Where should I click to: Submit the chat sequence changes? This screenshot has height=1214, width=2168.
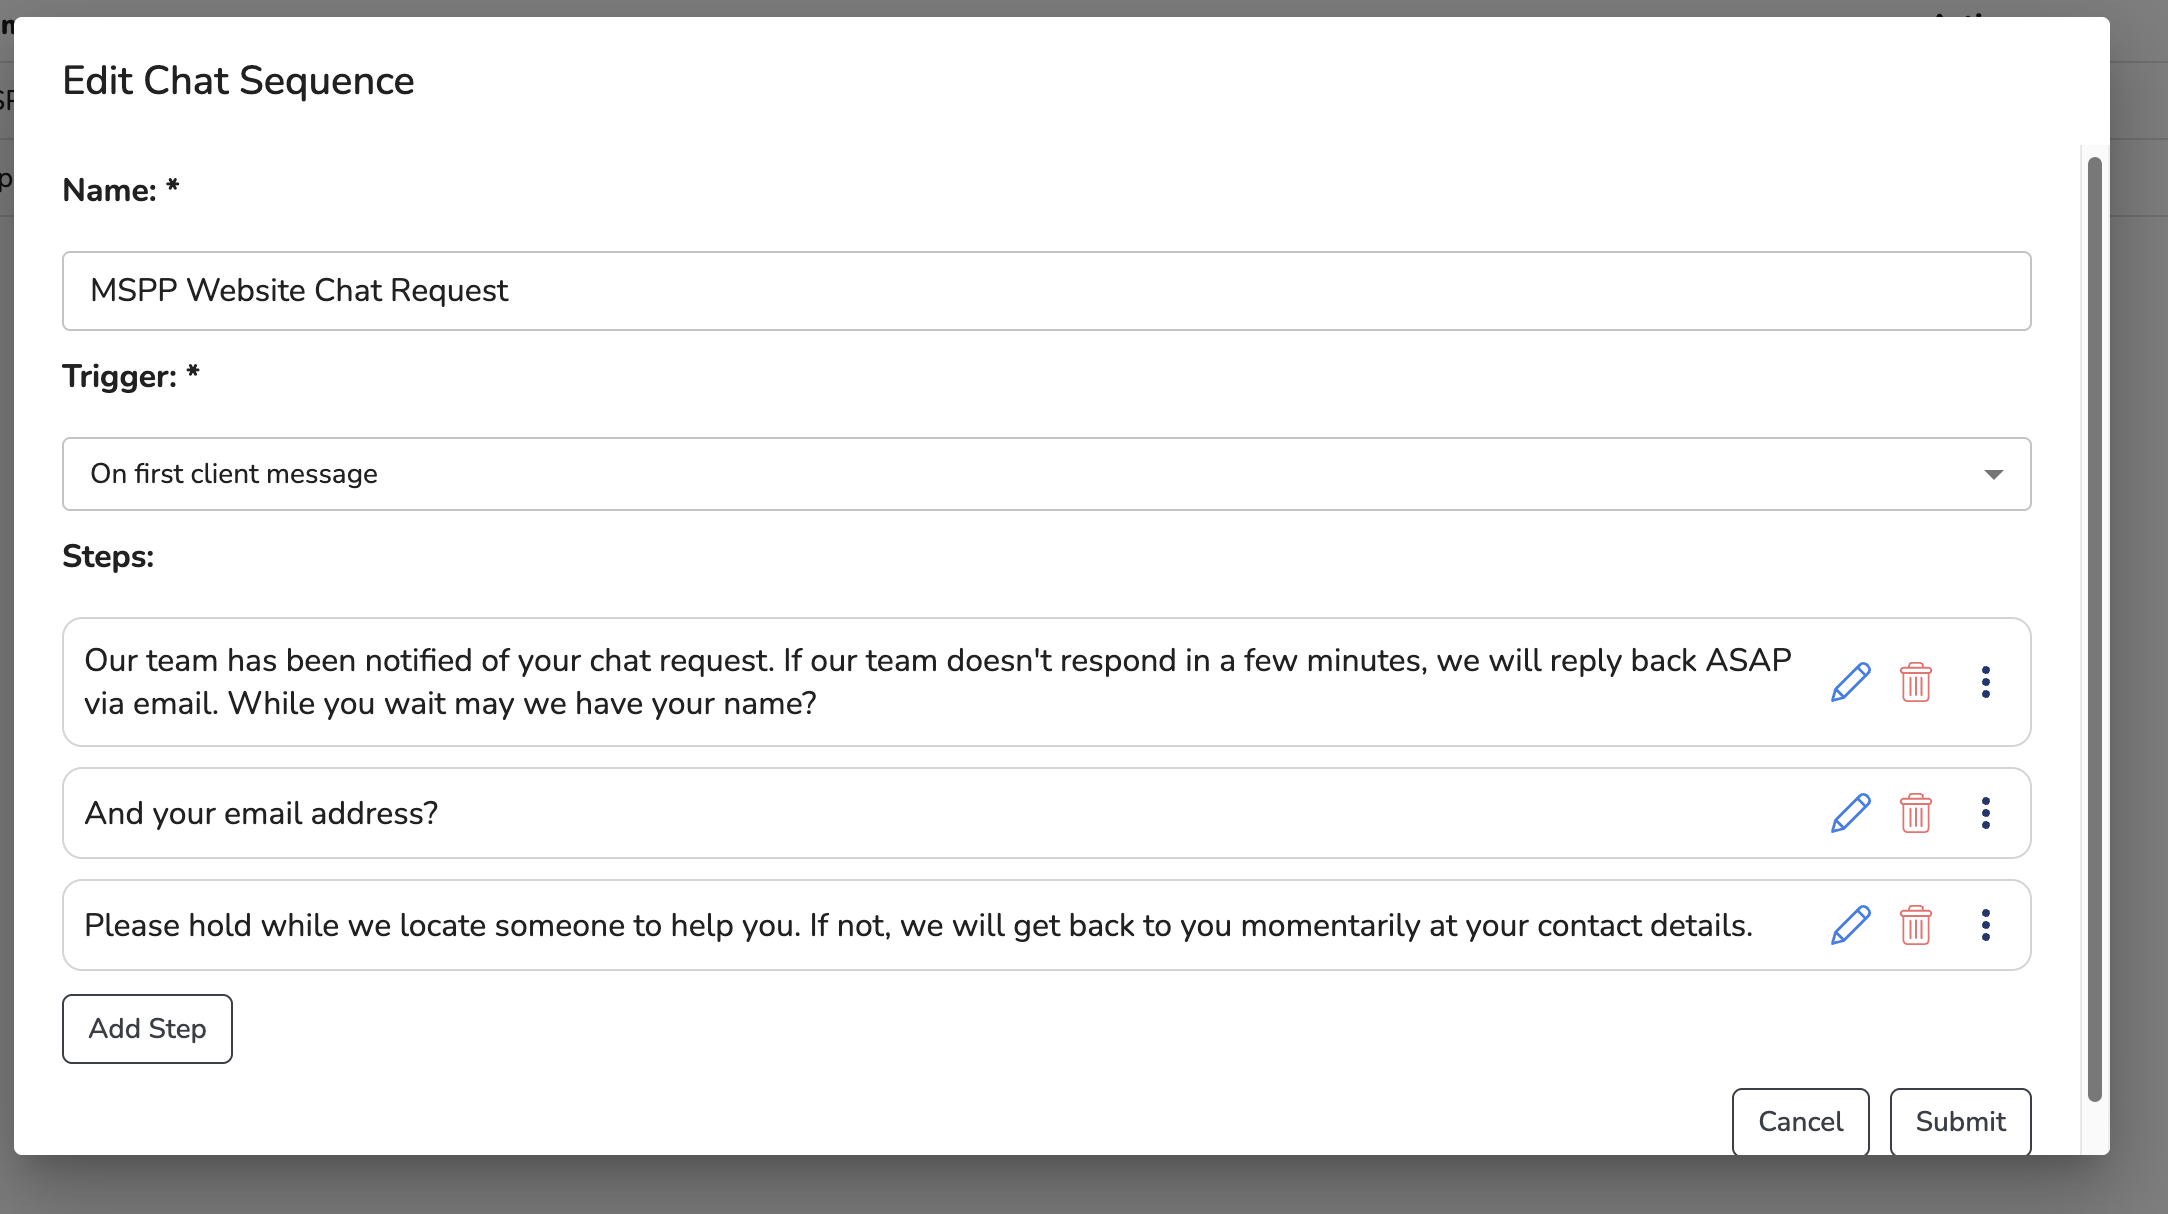tap(1960, 1122)
